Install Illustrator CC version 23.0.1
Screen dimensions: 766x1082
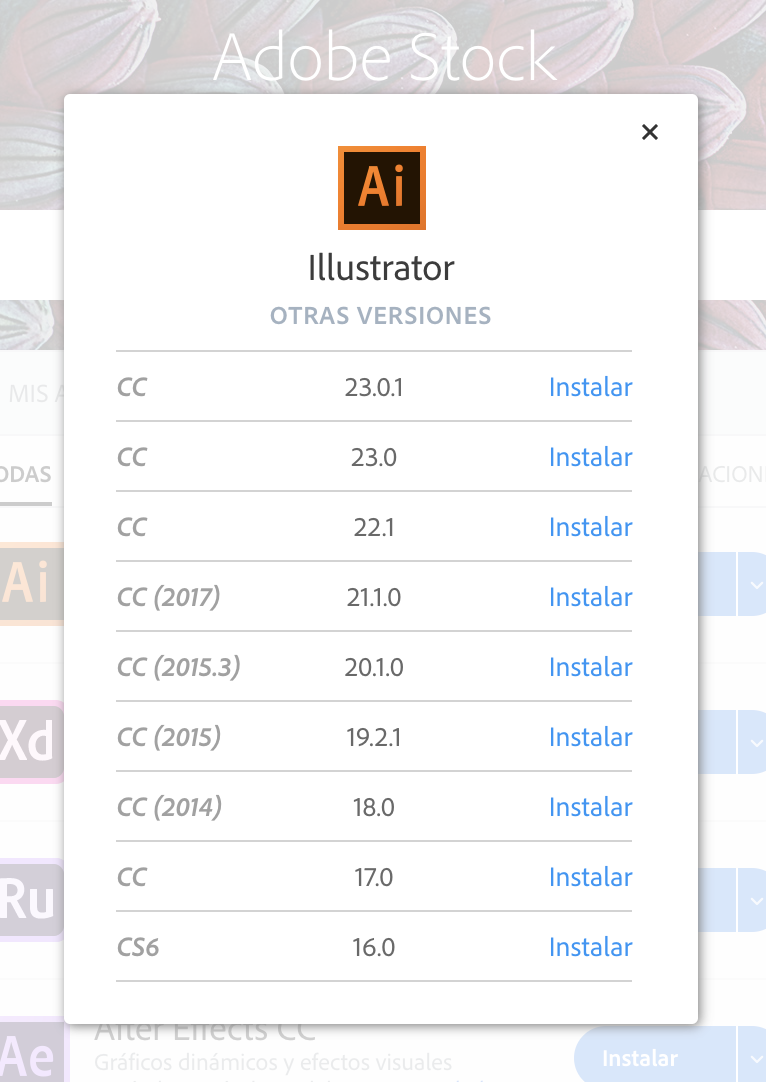click(590, 387)
